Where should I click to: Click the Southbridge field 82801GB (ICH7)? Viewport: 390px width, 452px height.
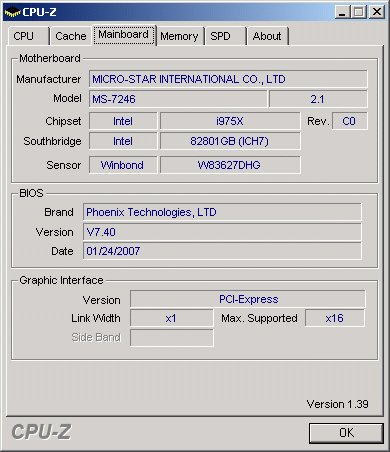pyautogui.click(x=230, y=141)
